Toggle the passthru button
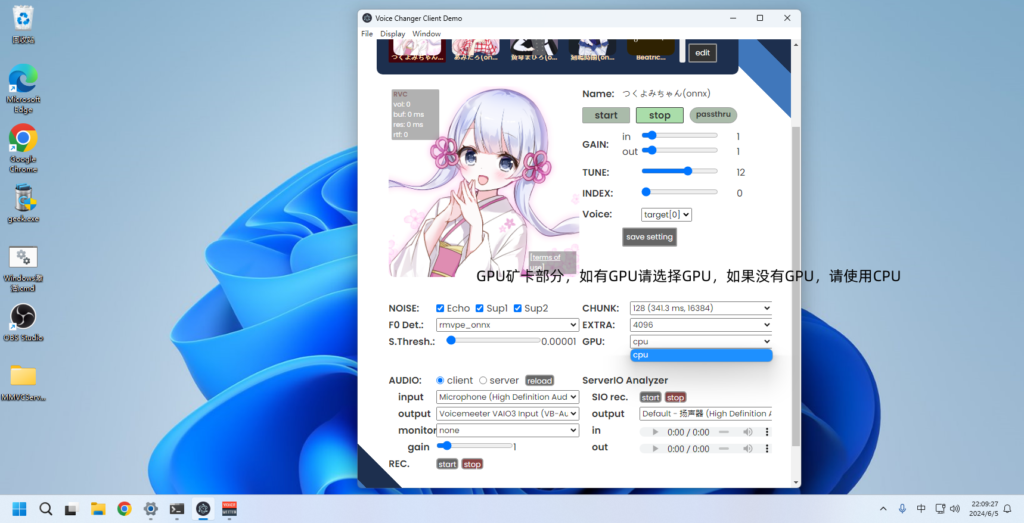Image resolution: width=1024 pixels, height=523 pixels. (x=713, y=115)
